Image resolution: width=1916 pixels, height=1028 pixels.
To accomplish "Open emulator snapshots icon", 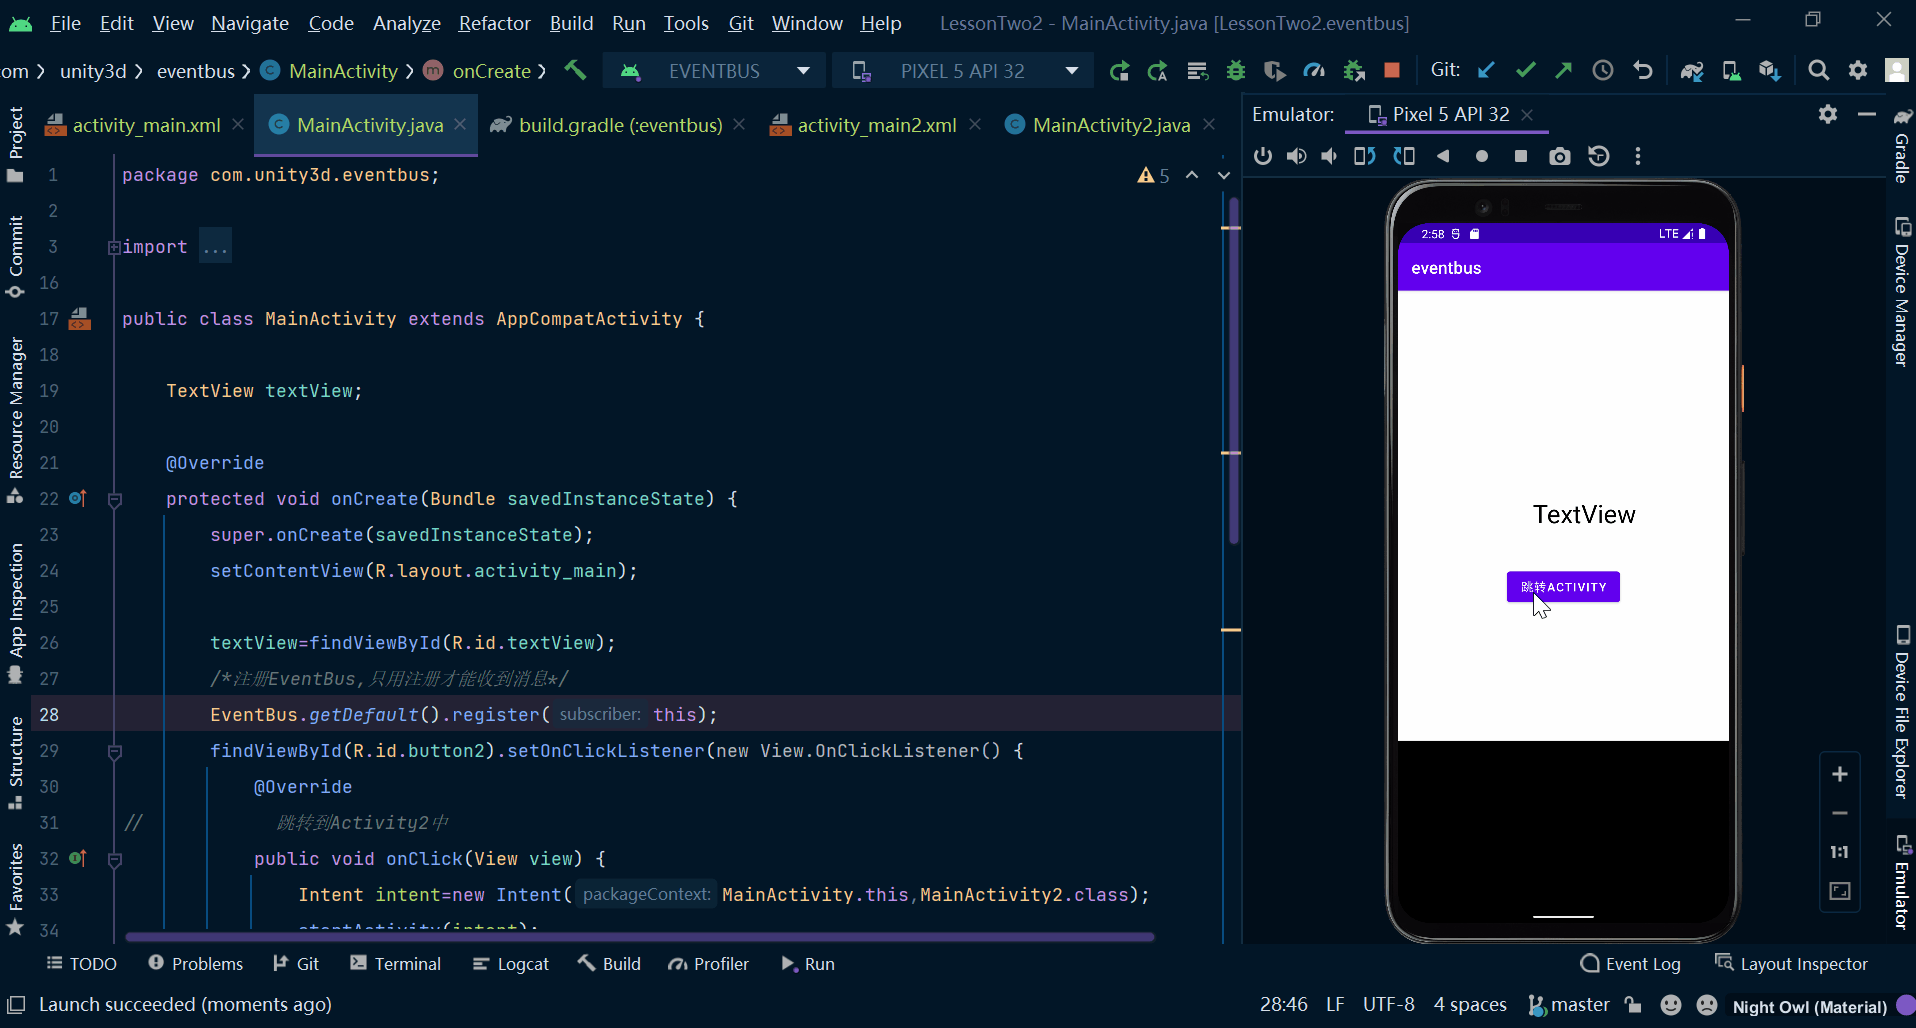I will point(1599,156).
